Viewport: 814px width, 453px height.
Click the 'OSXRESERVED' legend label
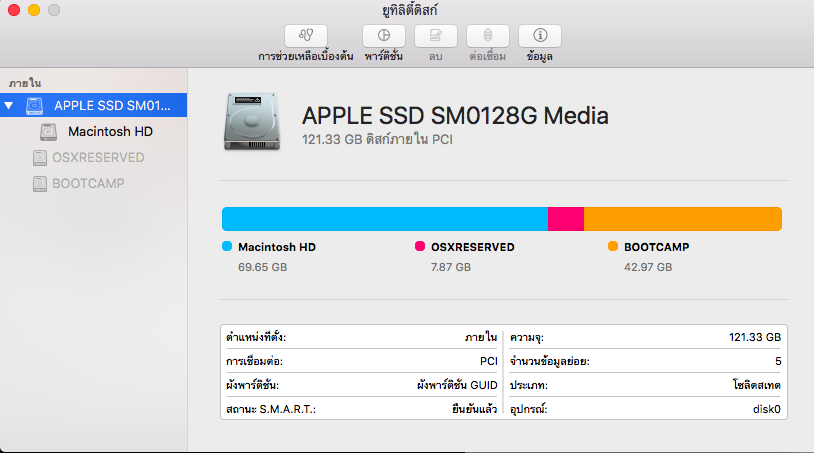(x=472, y=247)
